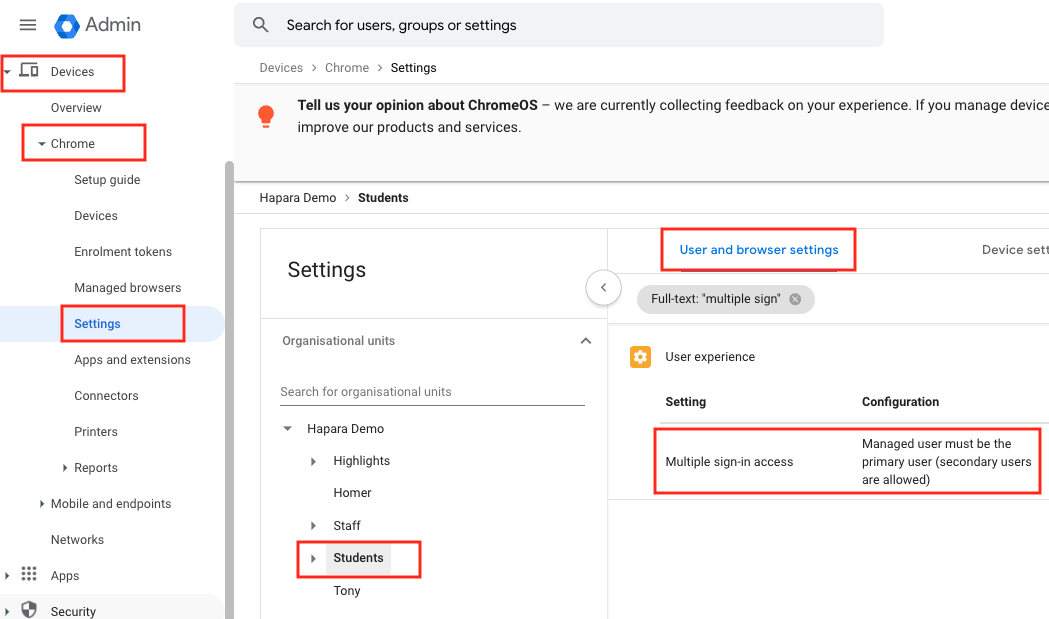This screenshot has width=1049, height=619.
Task: Open Setup guide in the sidebar
Action: [107, 180]
